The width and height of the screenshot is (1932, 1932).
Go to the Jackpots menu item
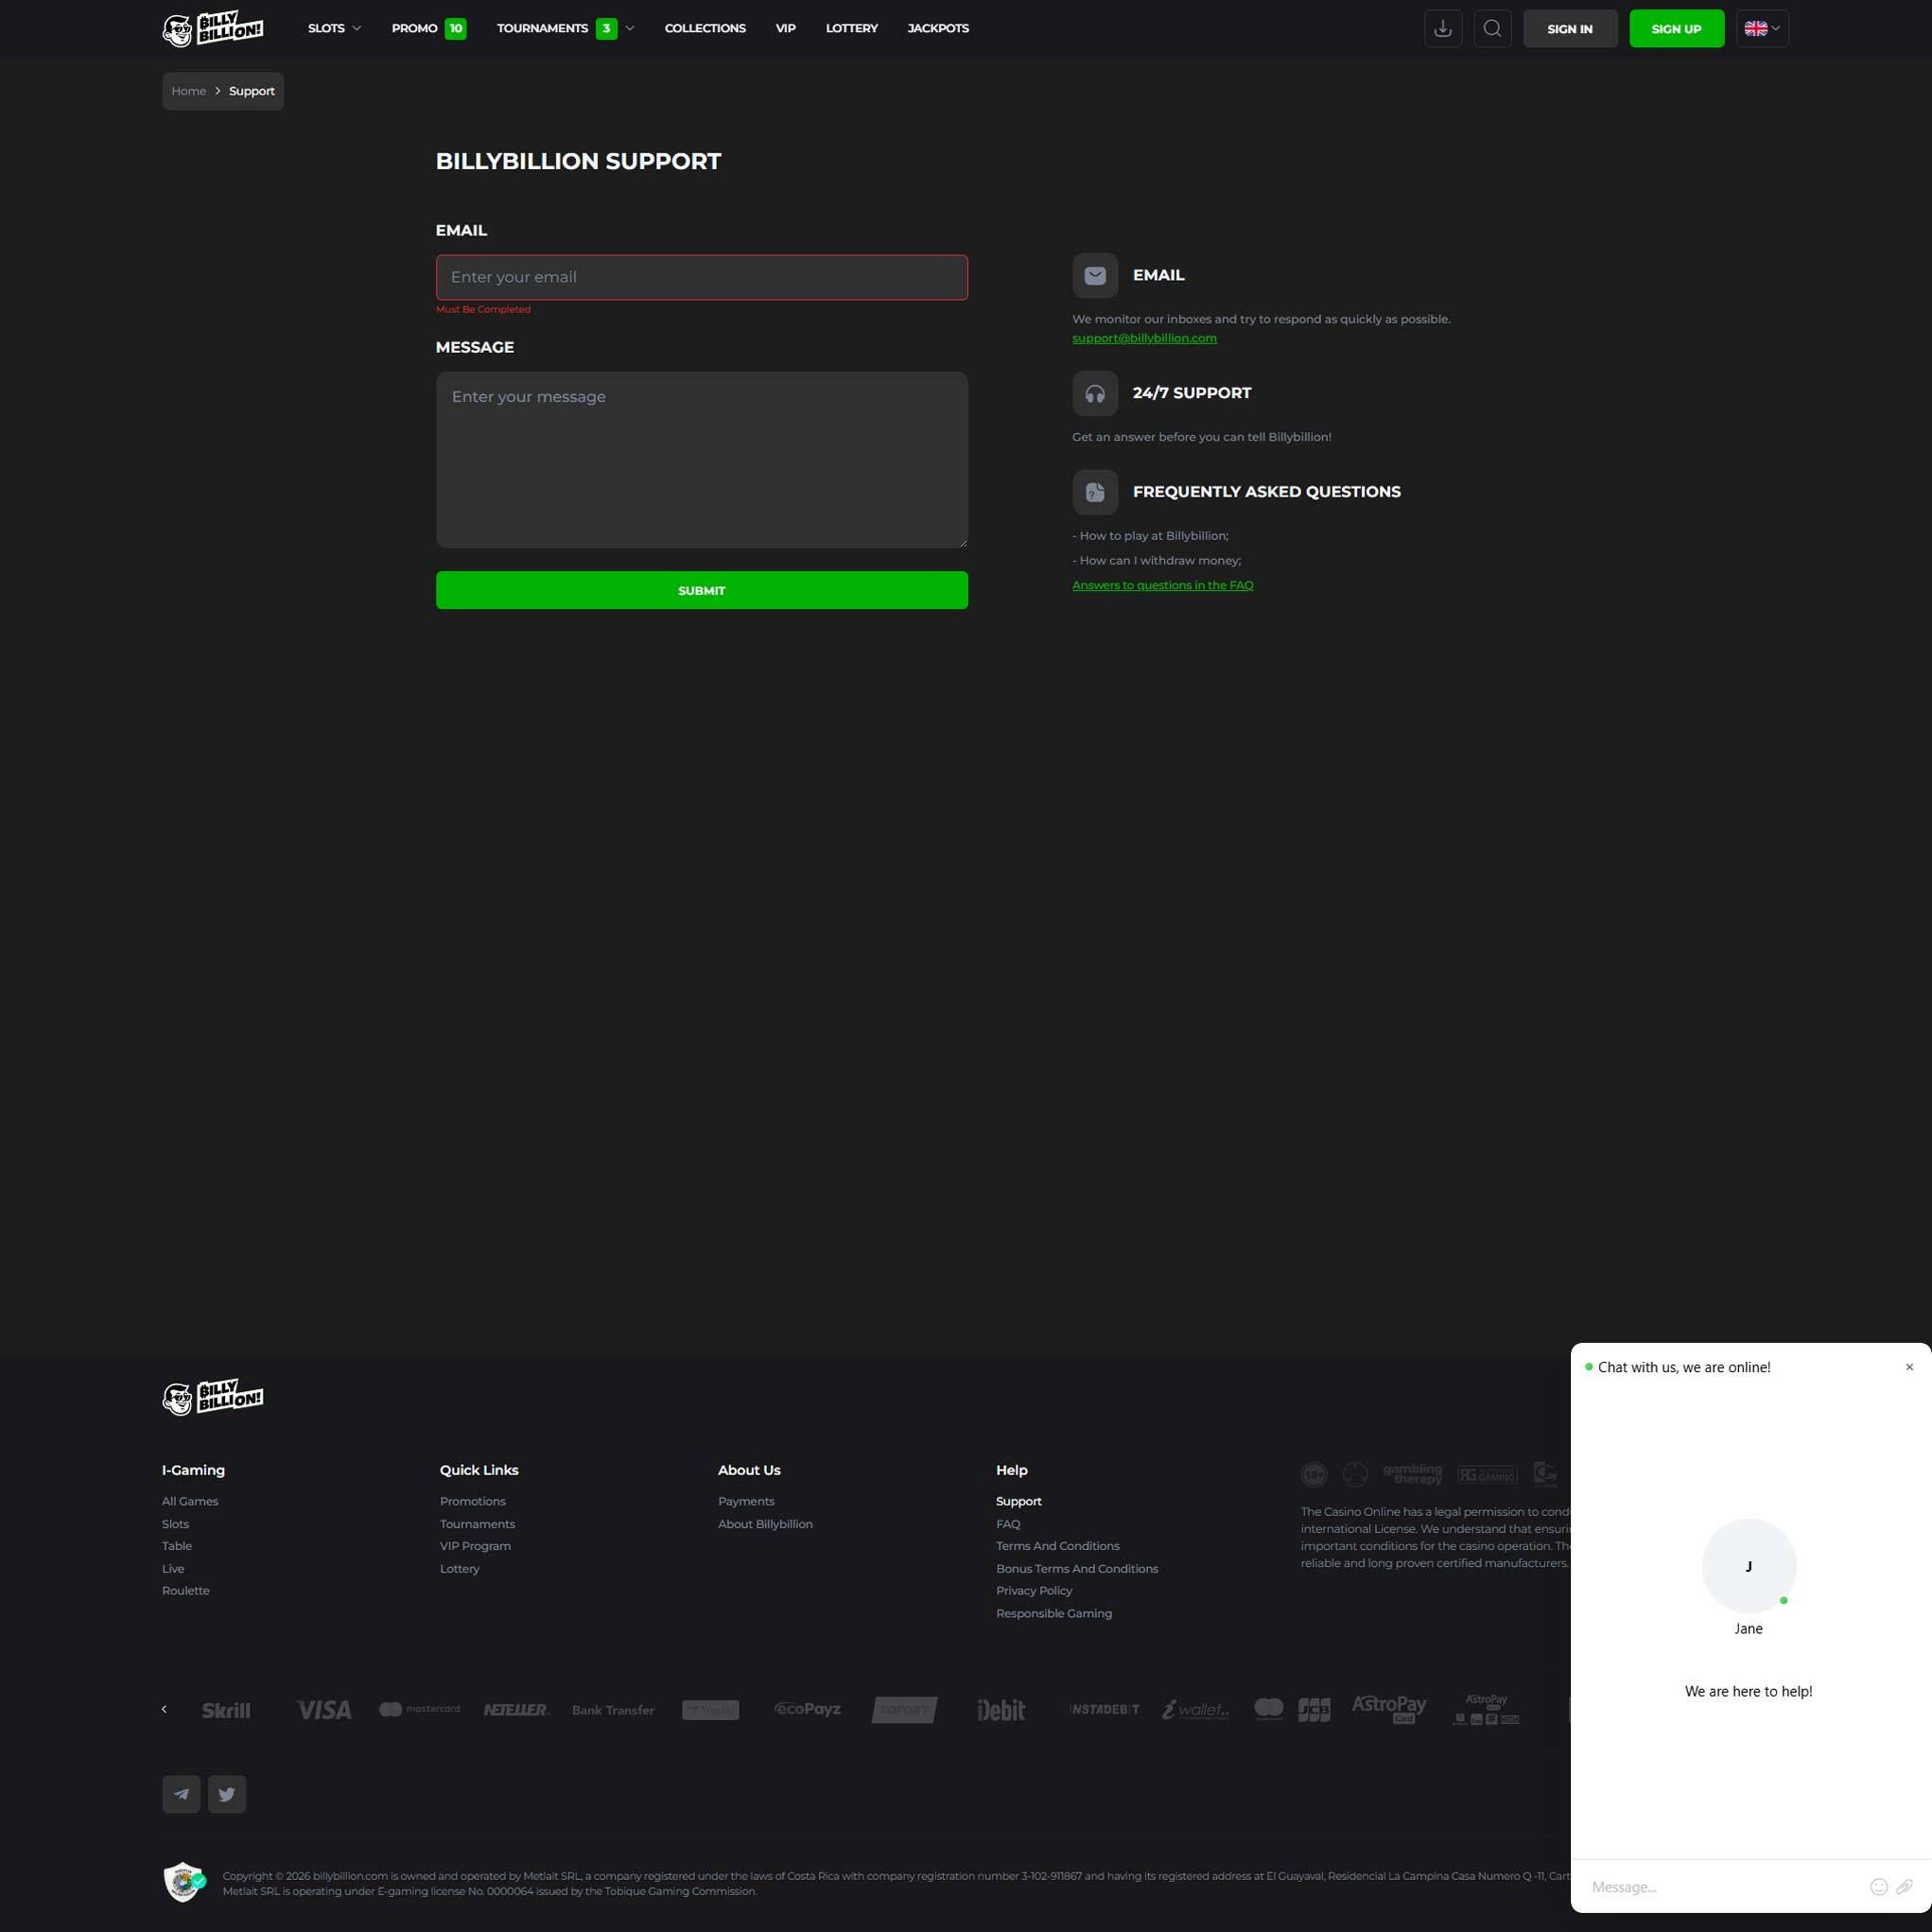[938, 28]
